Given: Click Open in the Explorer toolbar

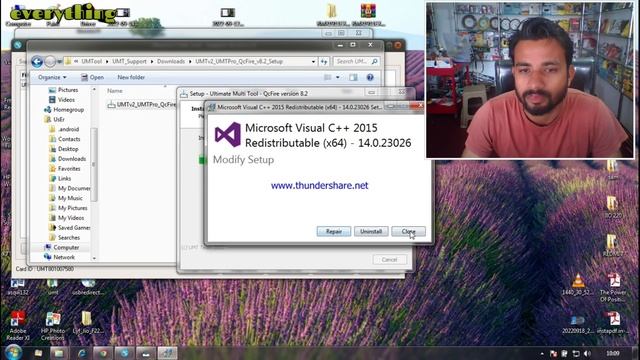Looking at the screenshot, I should point(93,77).
